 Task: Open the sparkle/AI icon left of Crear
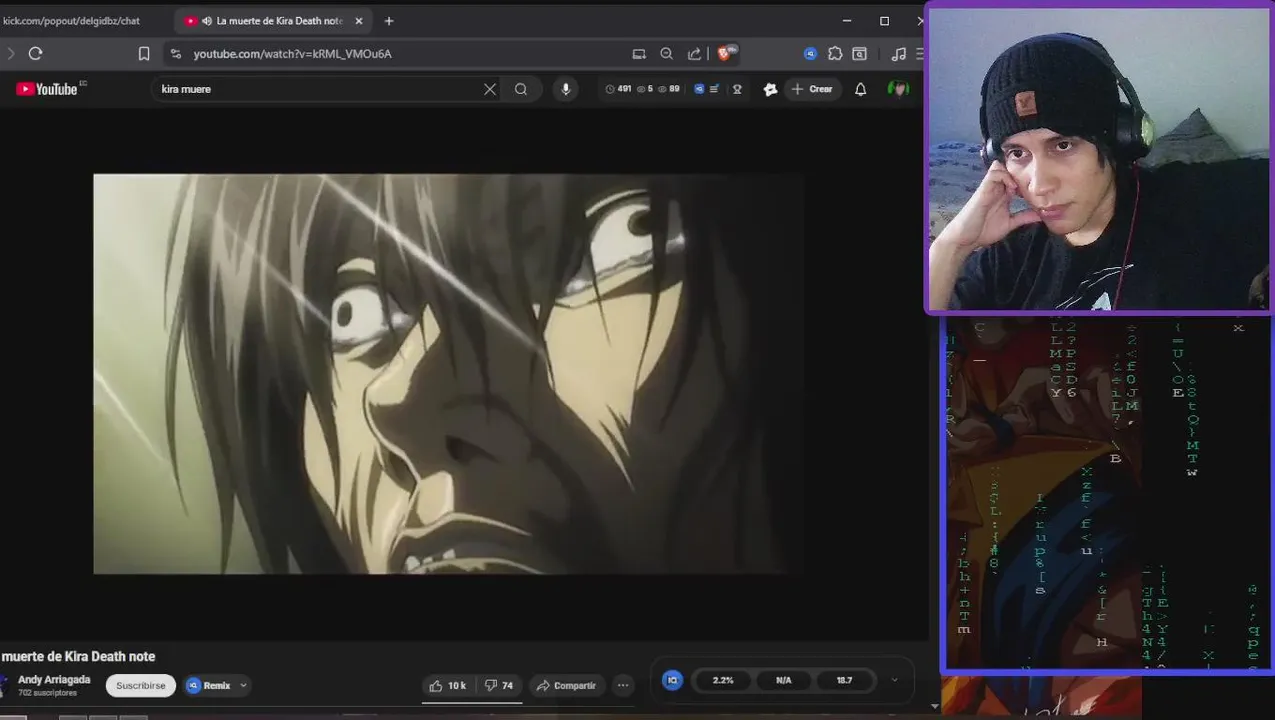pos(770,89)
